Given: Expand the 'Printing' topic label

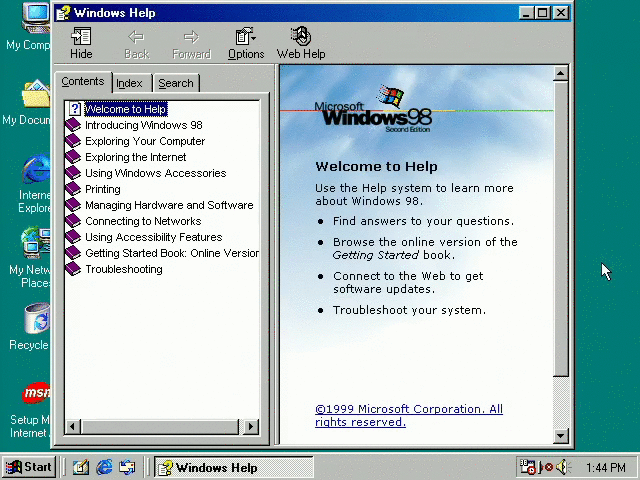Looking at the screenshot, I should click(x=103, y=189).
